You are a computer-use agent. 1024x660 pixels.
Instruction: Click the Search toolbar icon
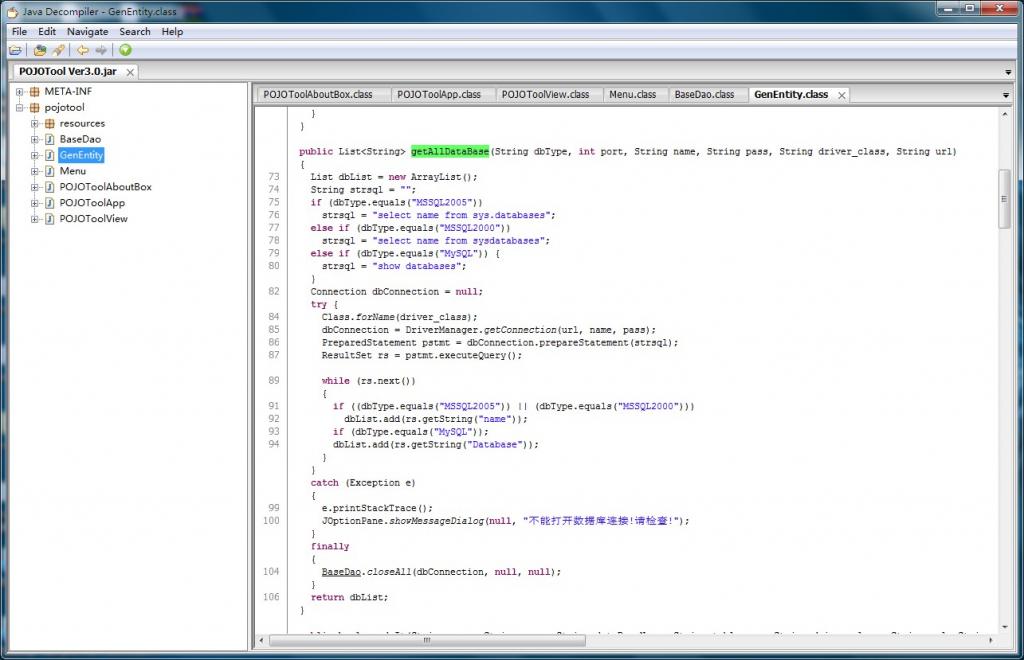click(58, 50)
